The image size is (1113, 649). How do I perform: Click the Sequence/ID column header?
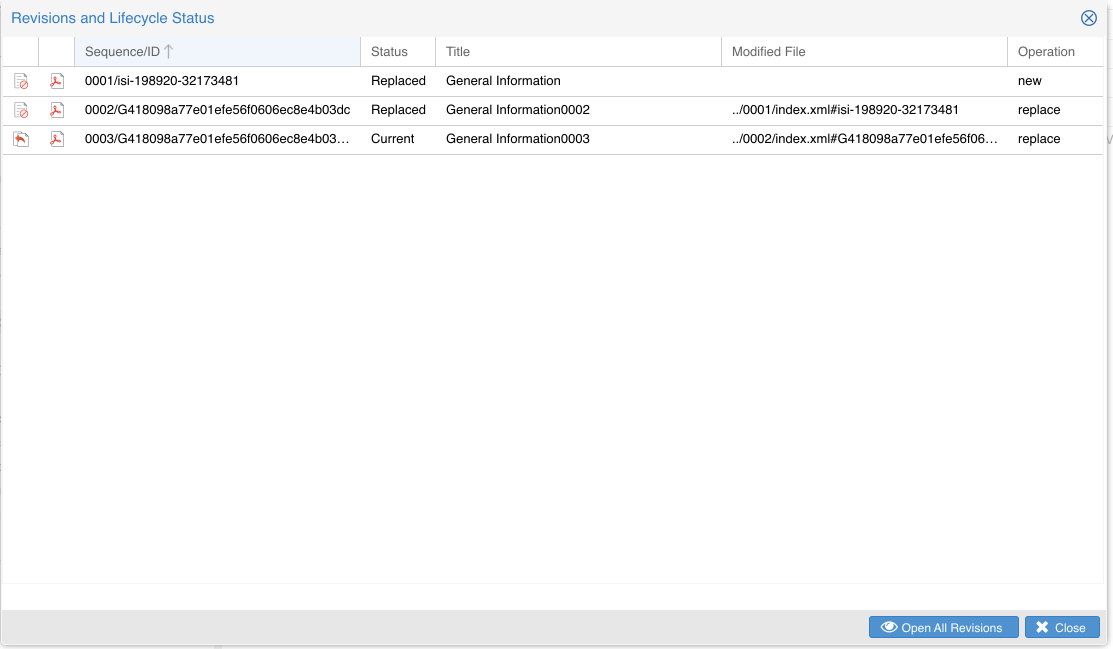[x=122, y=52]
